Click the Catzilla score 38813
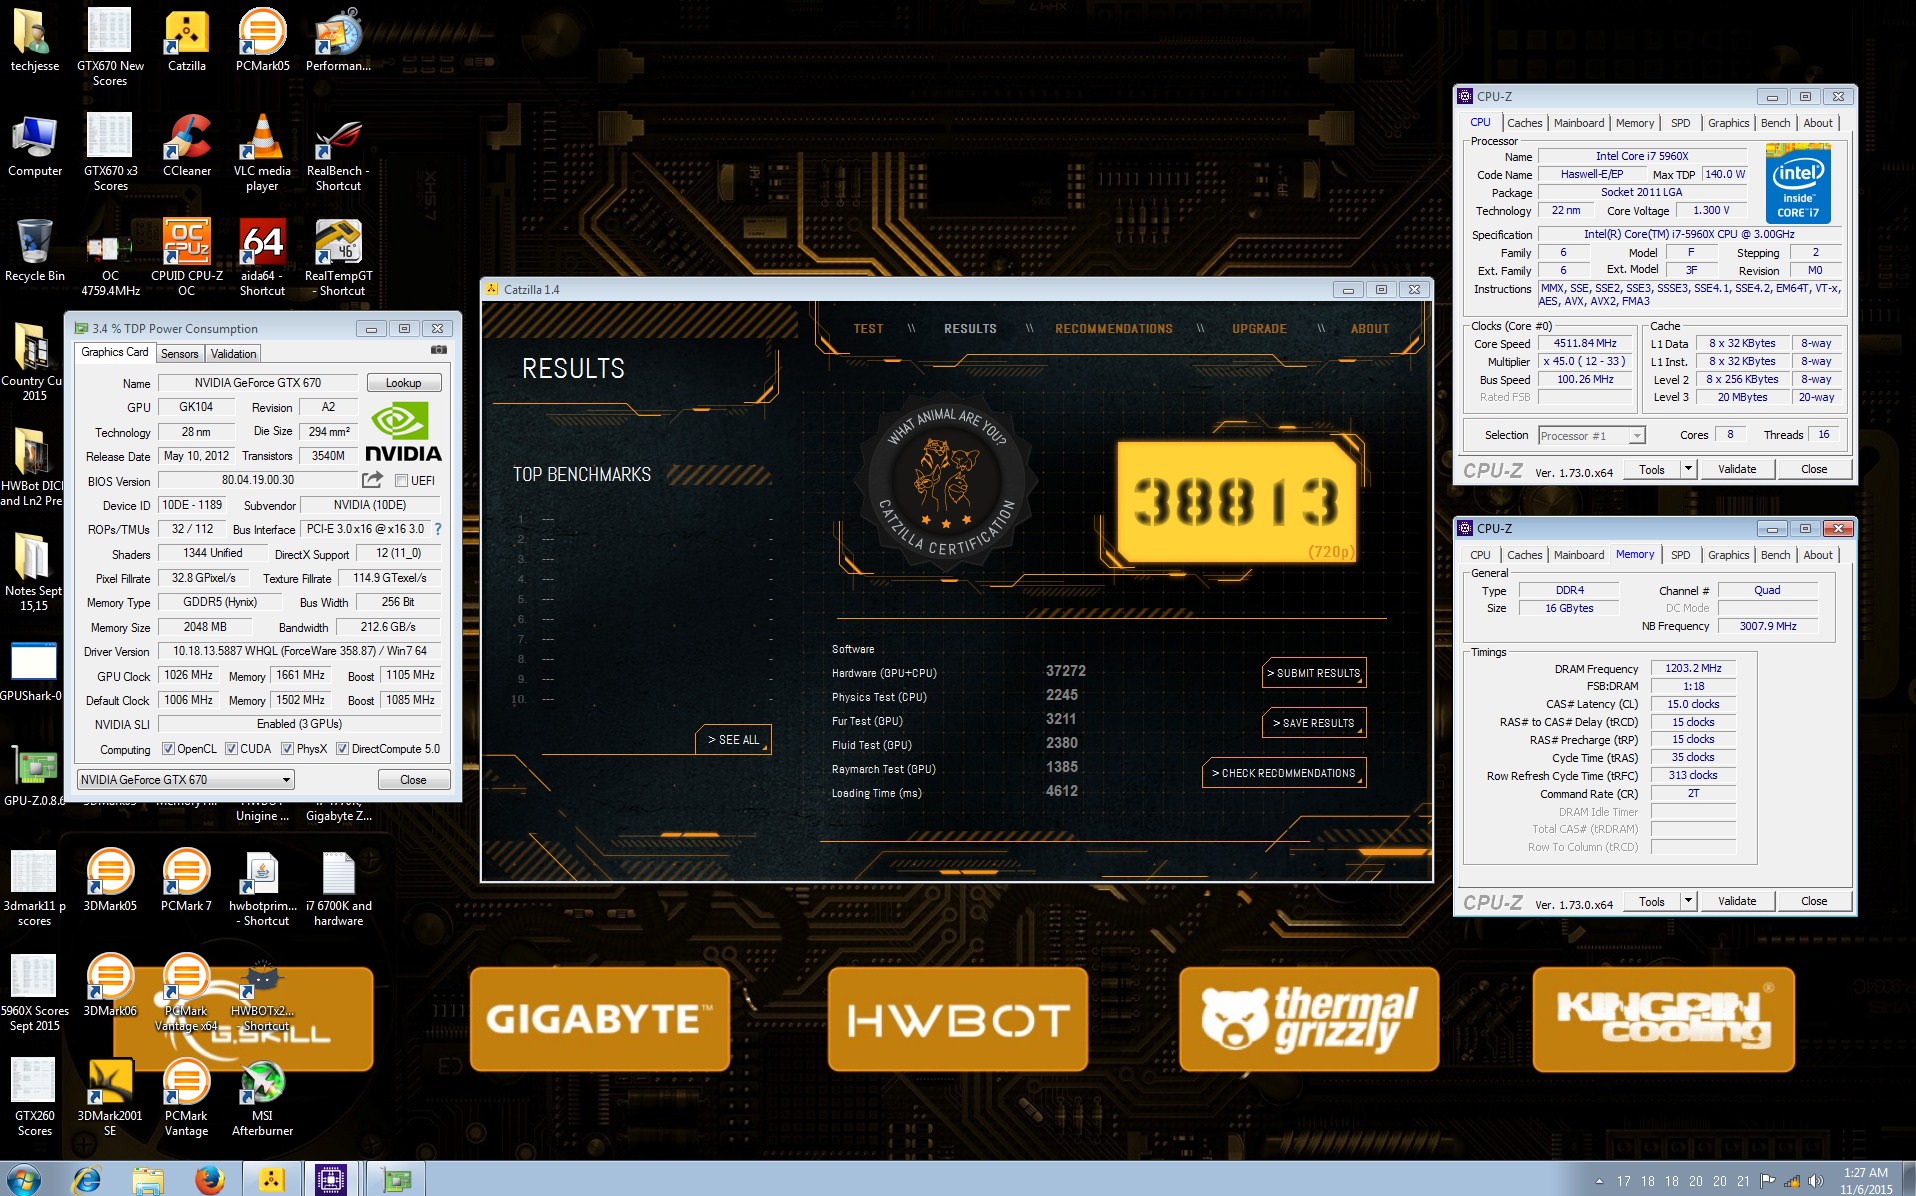This screenshot has width=1916, height=1196. pos(1236,501)
